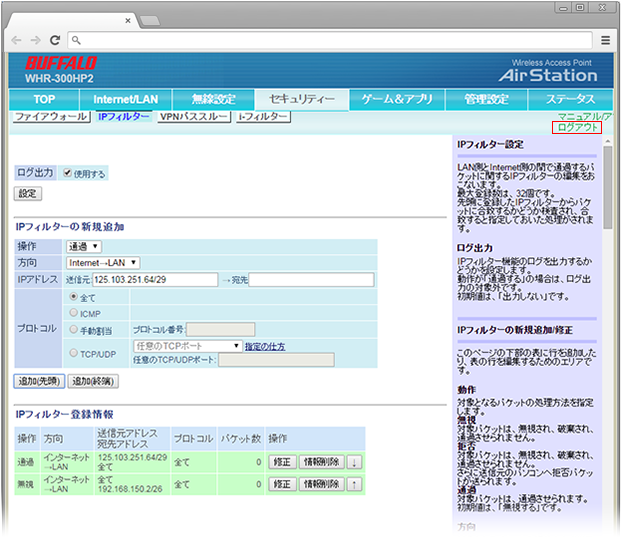
Task: Click the マニュアル link
Action: [585, 117]
